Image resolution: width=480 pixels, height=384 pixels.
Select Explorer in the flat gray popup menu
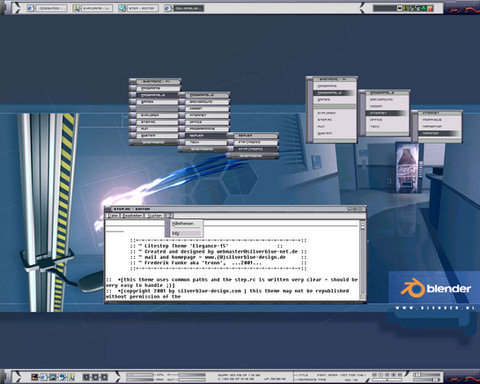click(334, 113)
